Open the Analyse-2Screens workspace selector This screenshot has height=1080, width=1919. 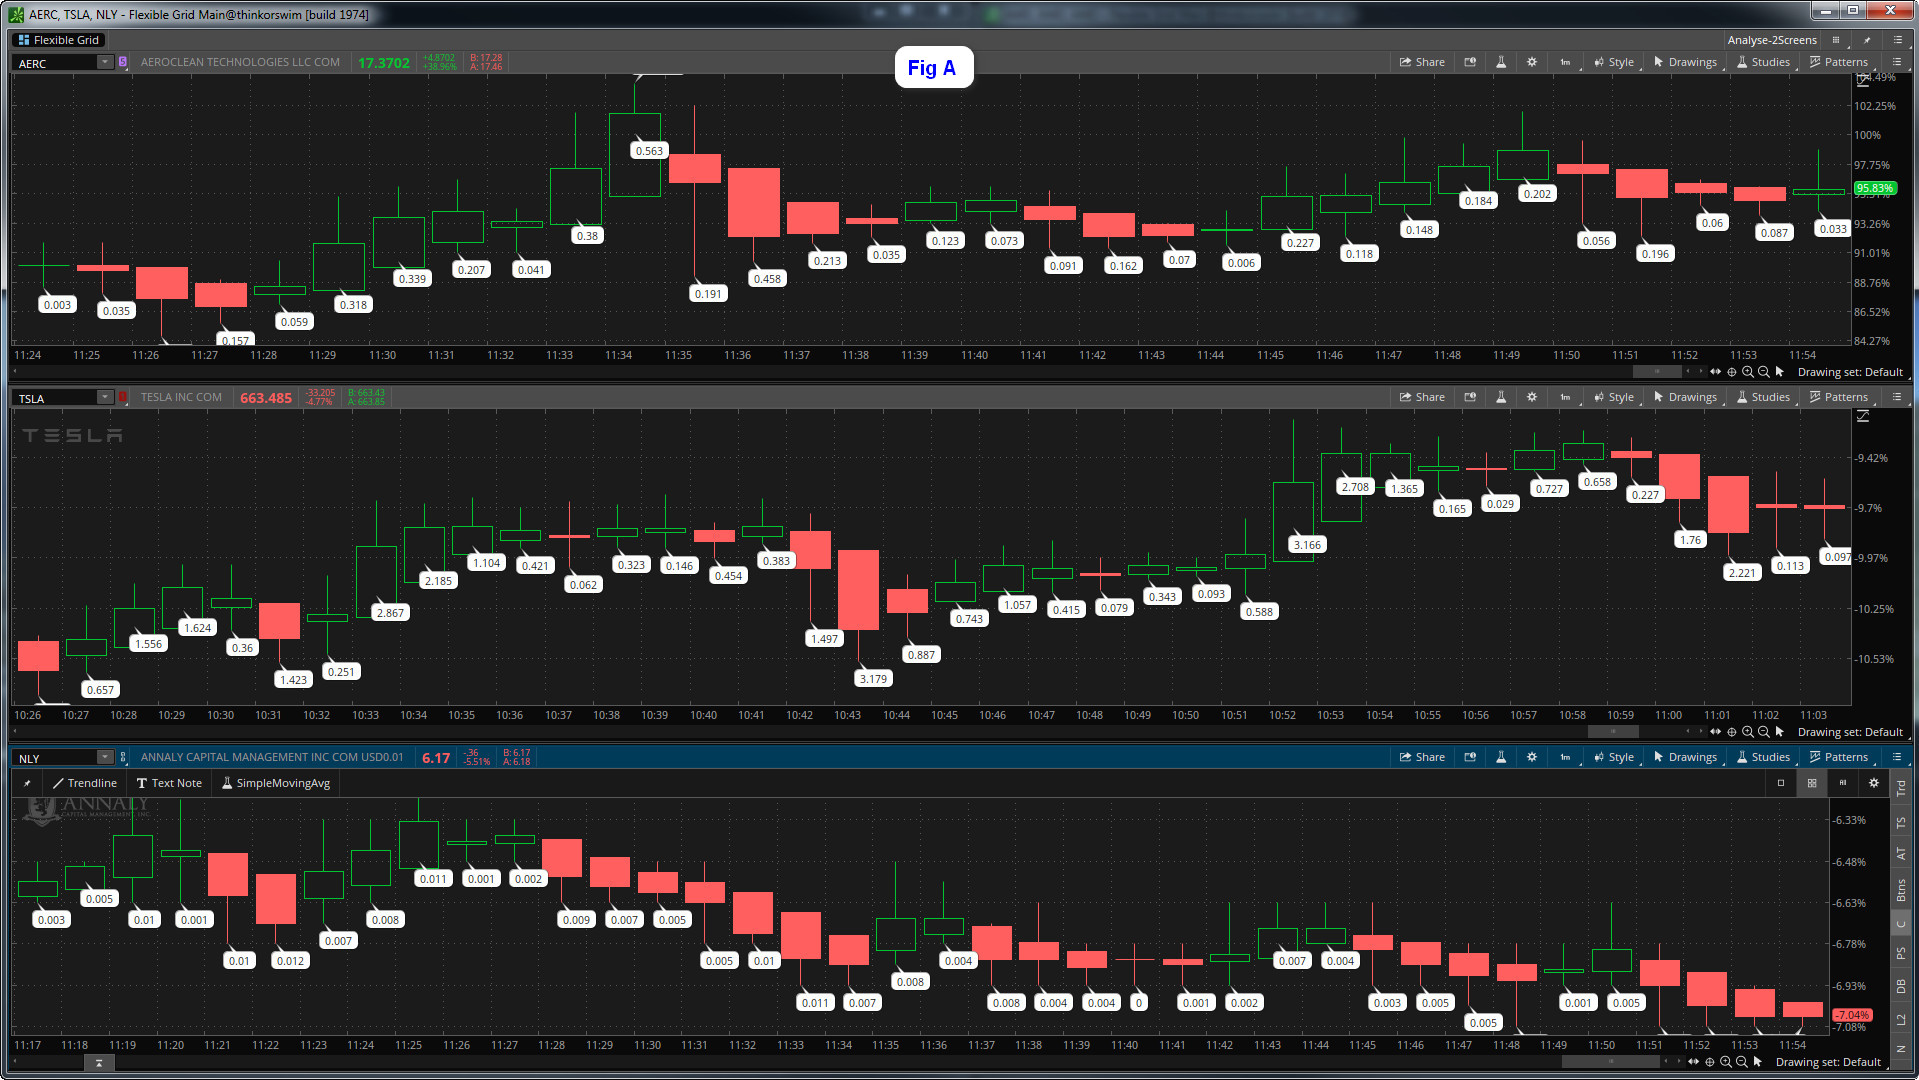[1771, 40]
